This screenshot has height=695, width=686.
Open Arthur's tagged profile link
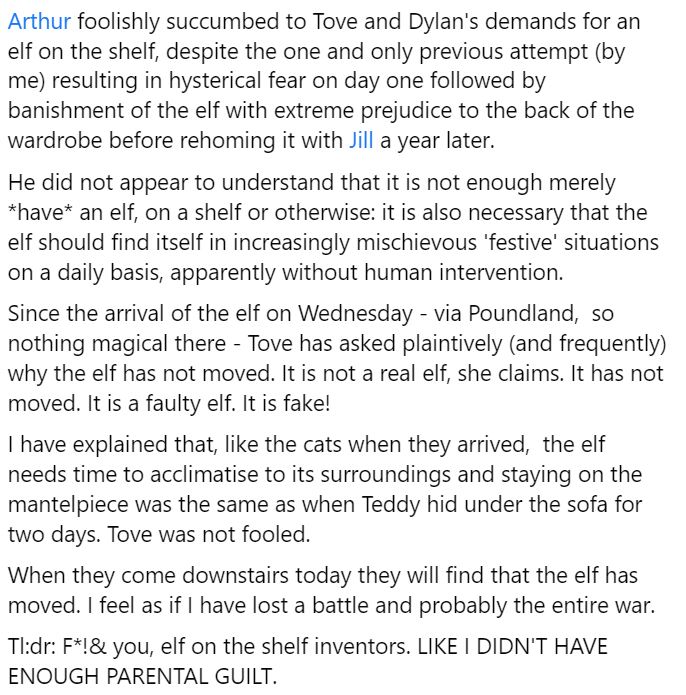[39, 21]
